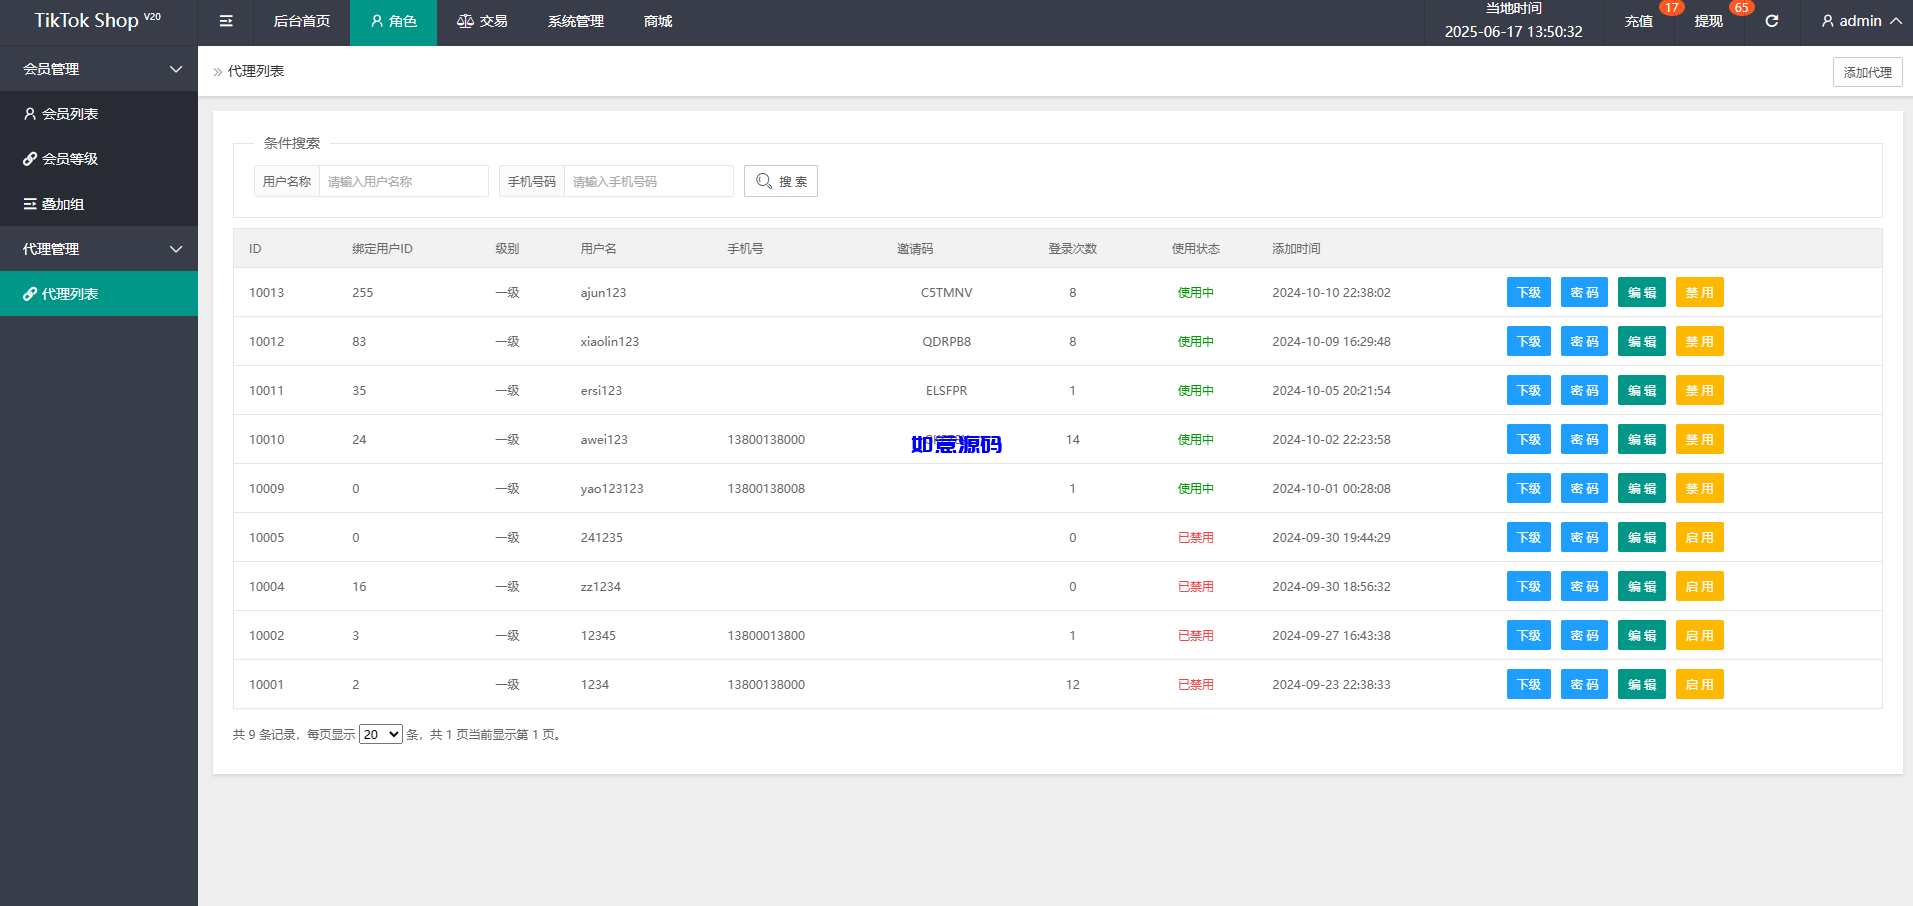1913x906 pixels.
Task: Click invite code QDRPB8 cell
Action: [946, 341]
